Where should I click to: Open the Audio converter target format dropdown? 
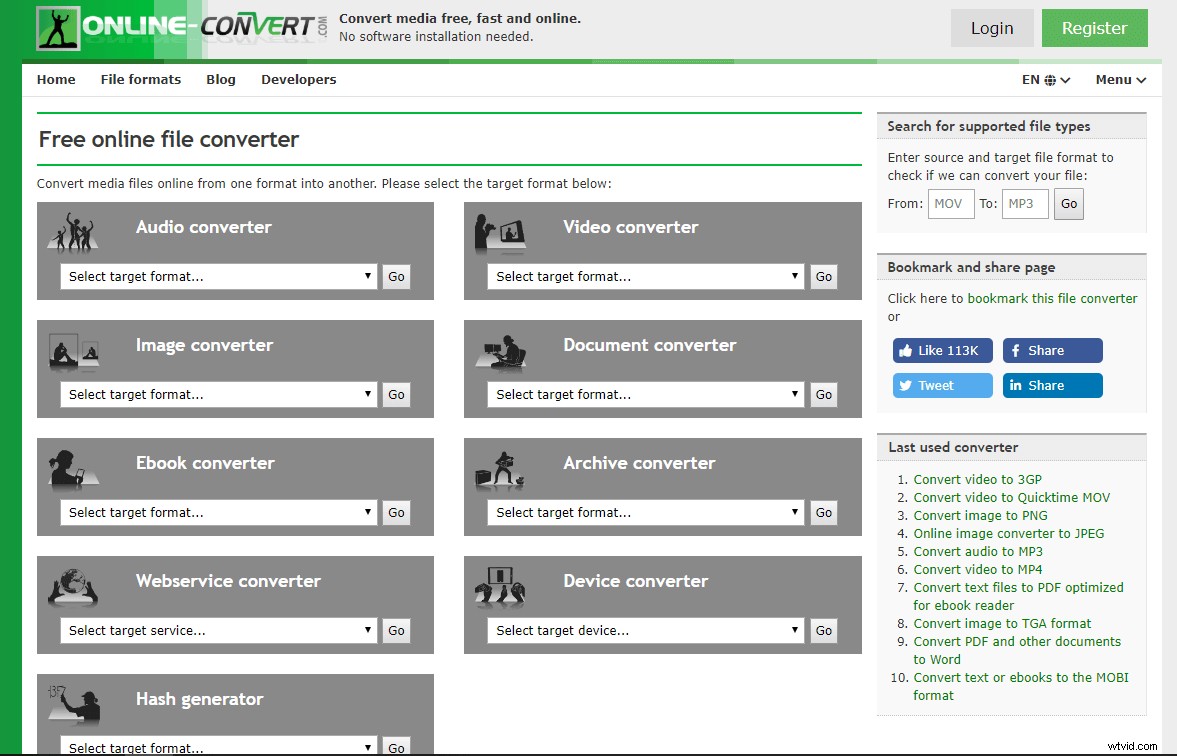pos(217,276)
